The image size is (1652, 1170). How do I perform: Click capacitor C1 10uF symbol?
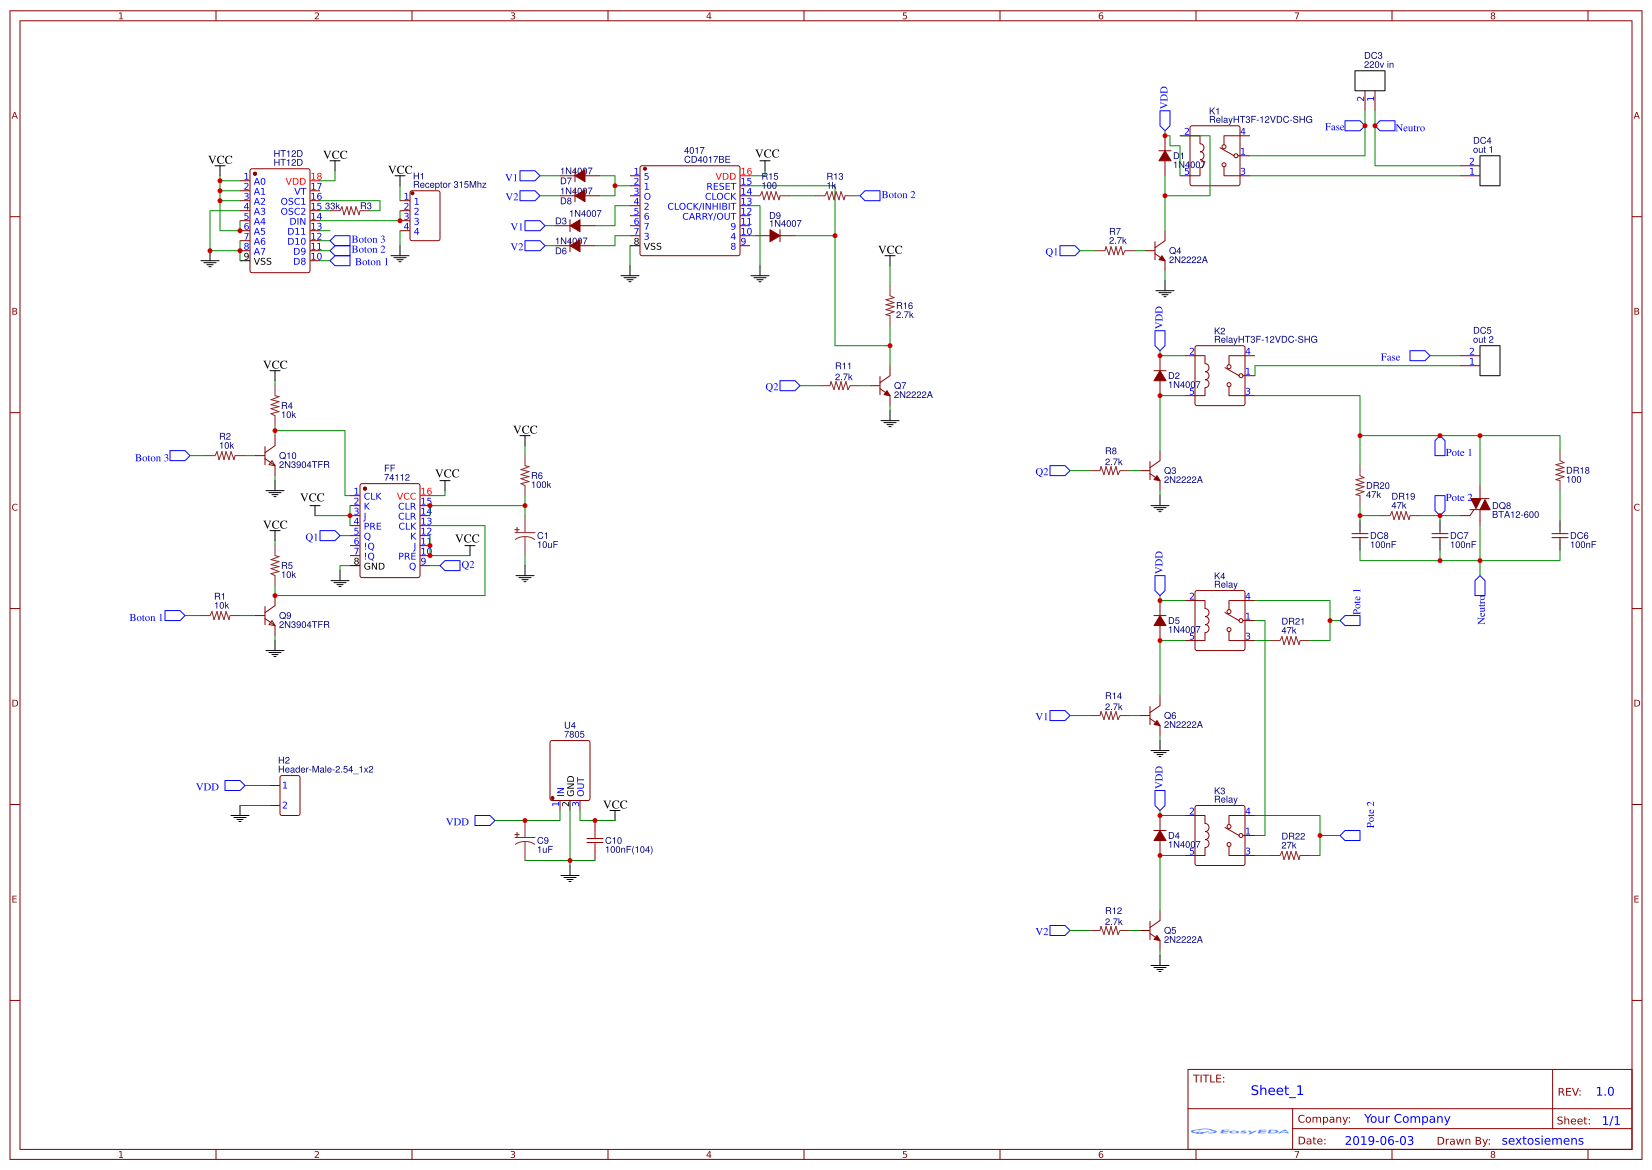(x=525, y=536)
